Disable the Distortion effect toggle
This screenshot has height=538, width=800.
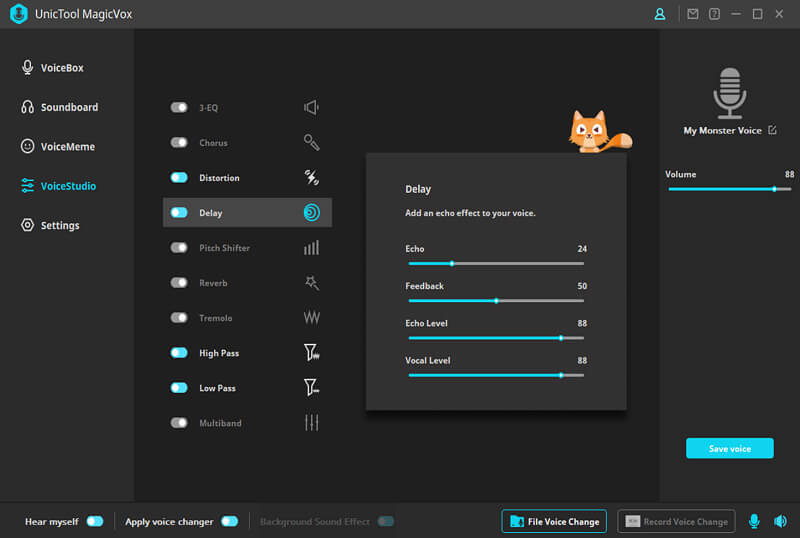click(179, 177)
